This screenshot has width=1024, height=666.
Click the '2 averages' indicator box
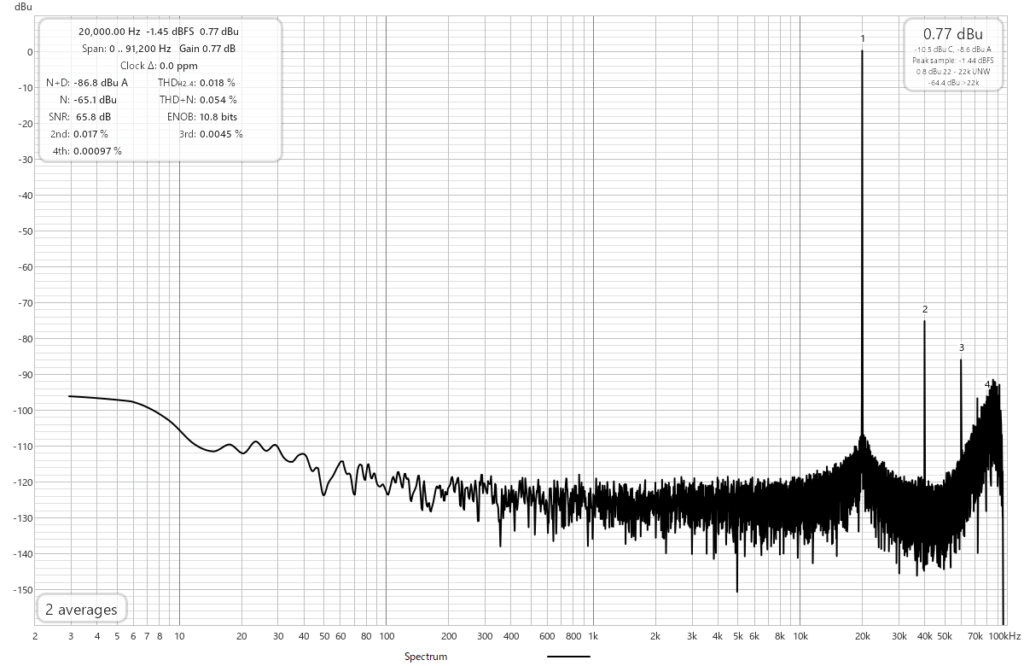81,609
